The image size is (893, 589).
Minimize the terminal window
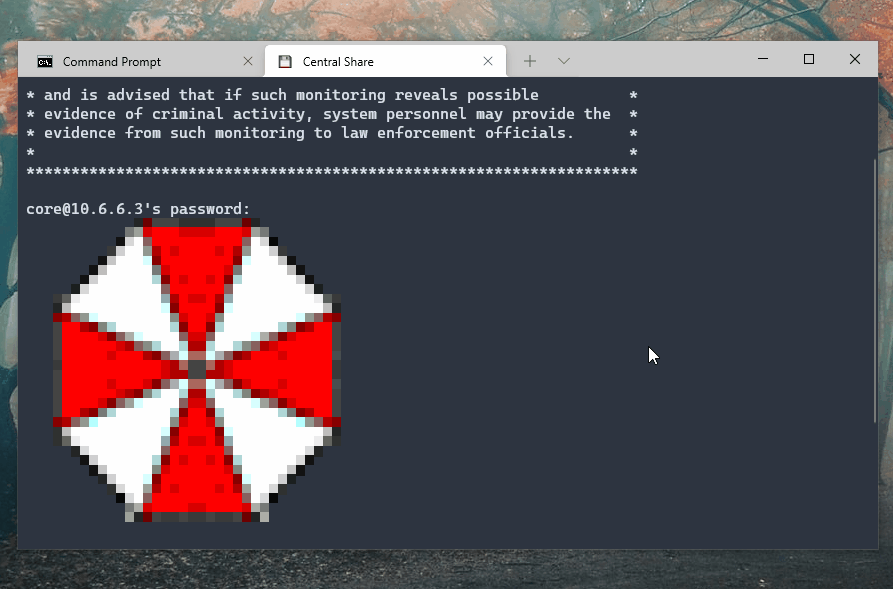coord(763,59)
